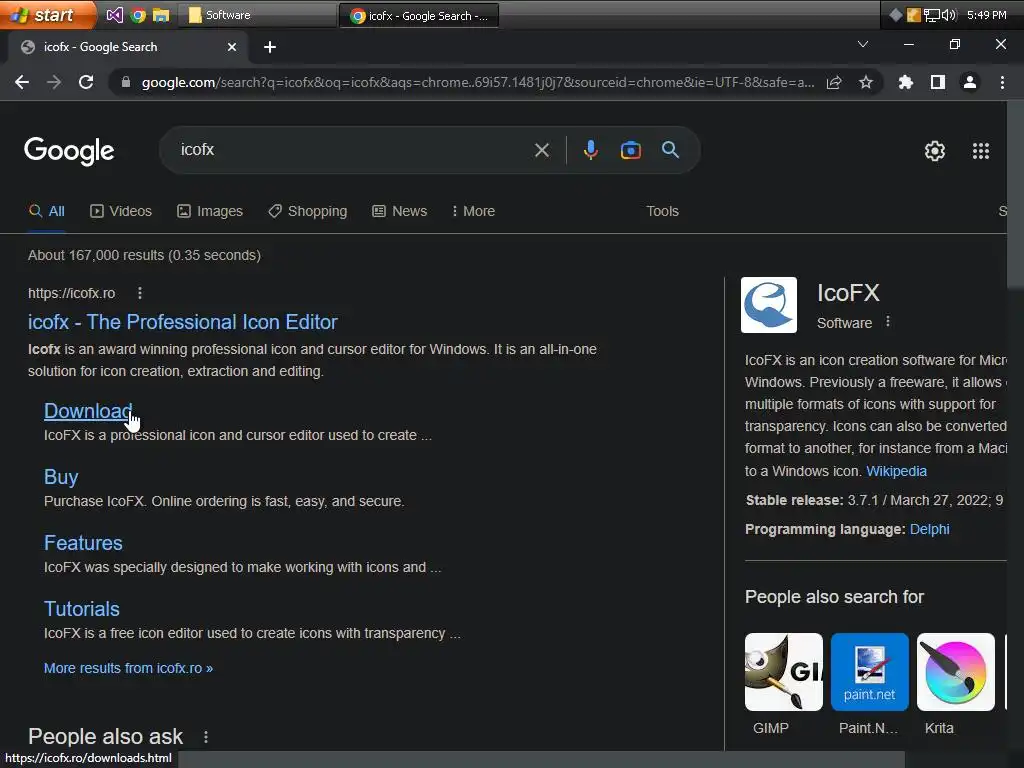This screenshot has width=1024, height=768.
Task: Click the Buy sitelink
Action: (x=61, y=477)
